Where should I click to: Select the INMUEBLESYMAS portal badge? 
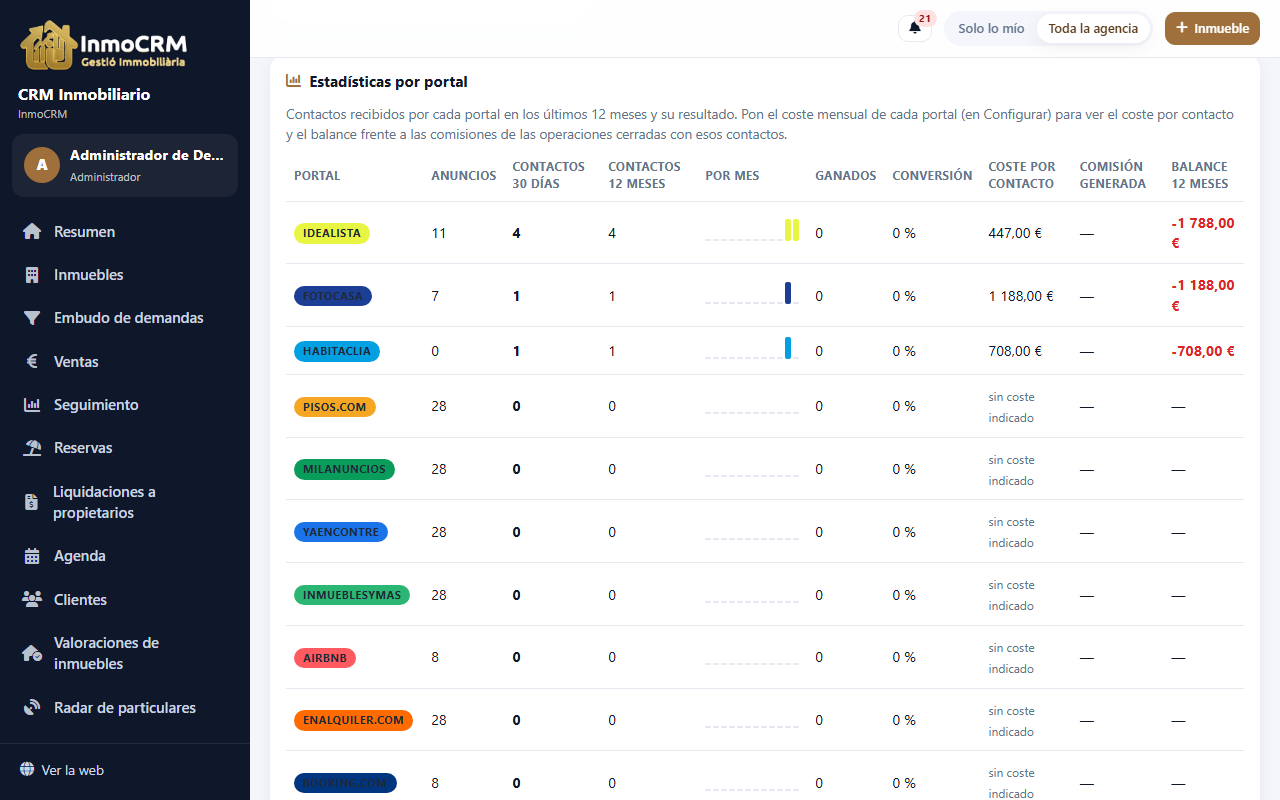click(352, 595)
